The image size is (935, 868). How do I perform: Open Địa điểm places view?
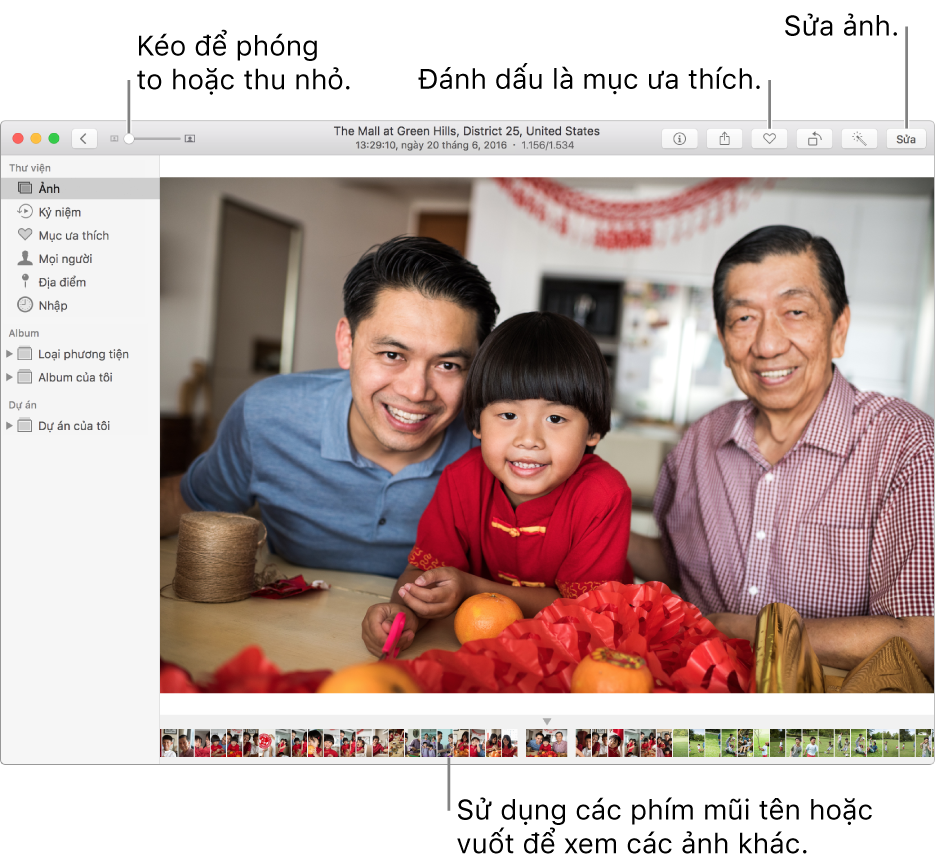(x=62, y=282)
